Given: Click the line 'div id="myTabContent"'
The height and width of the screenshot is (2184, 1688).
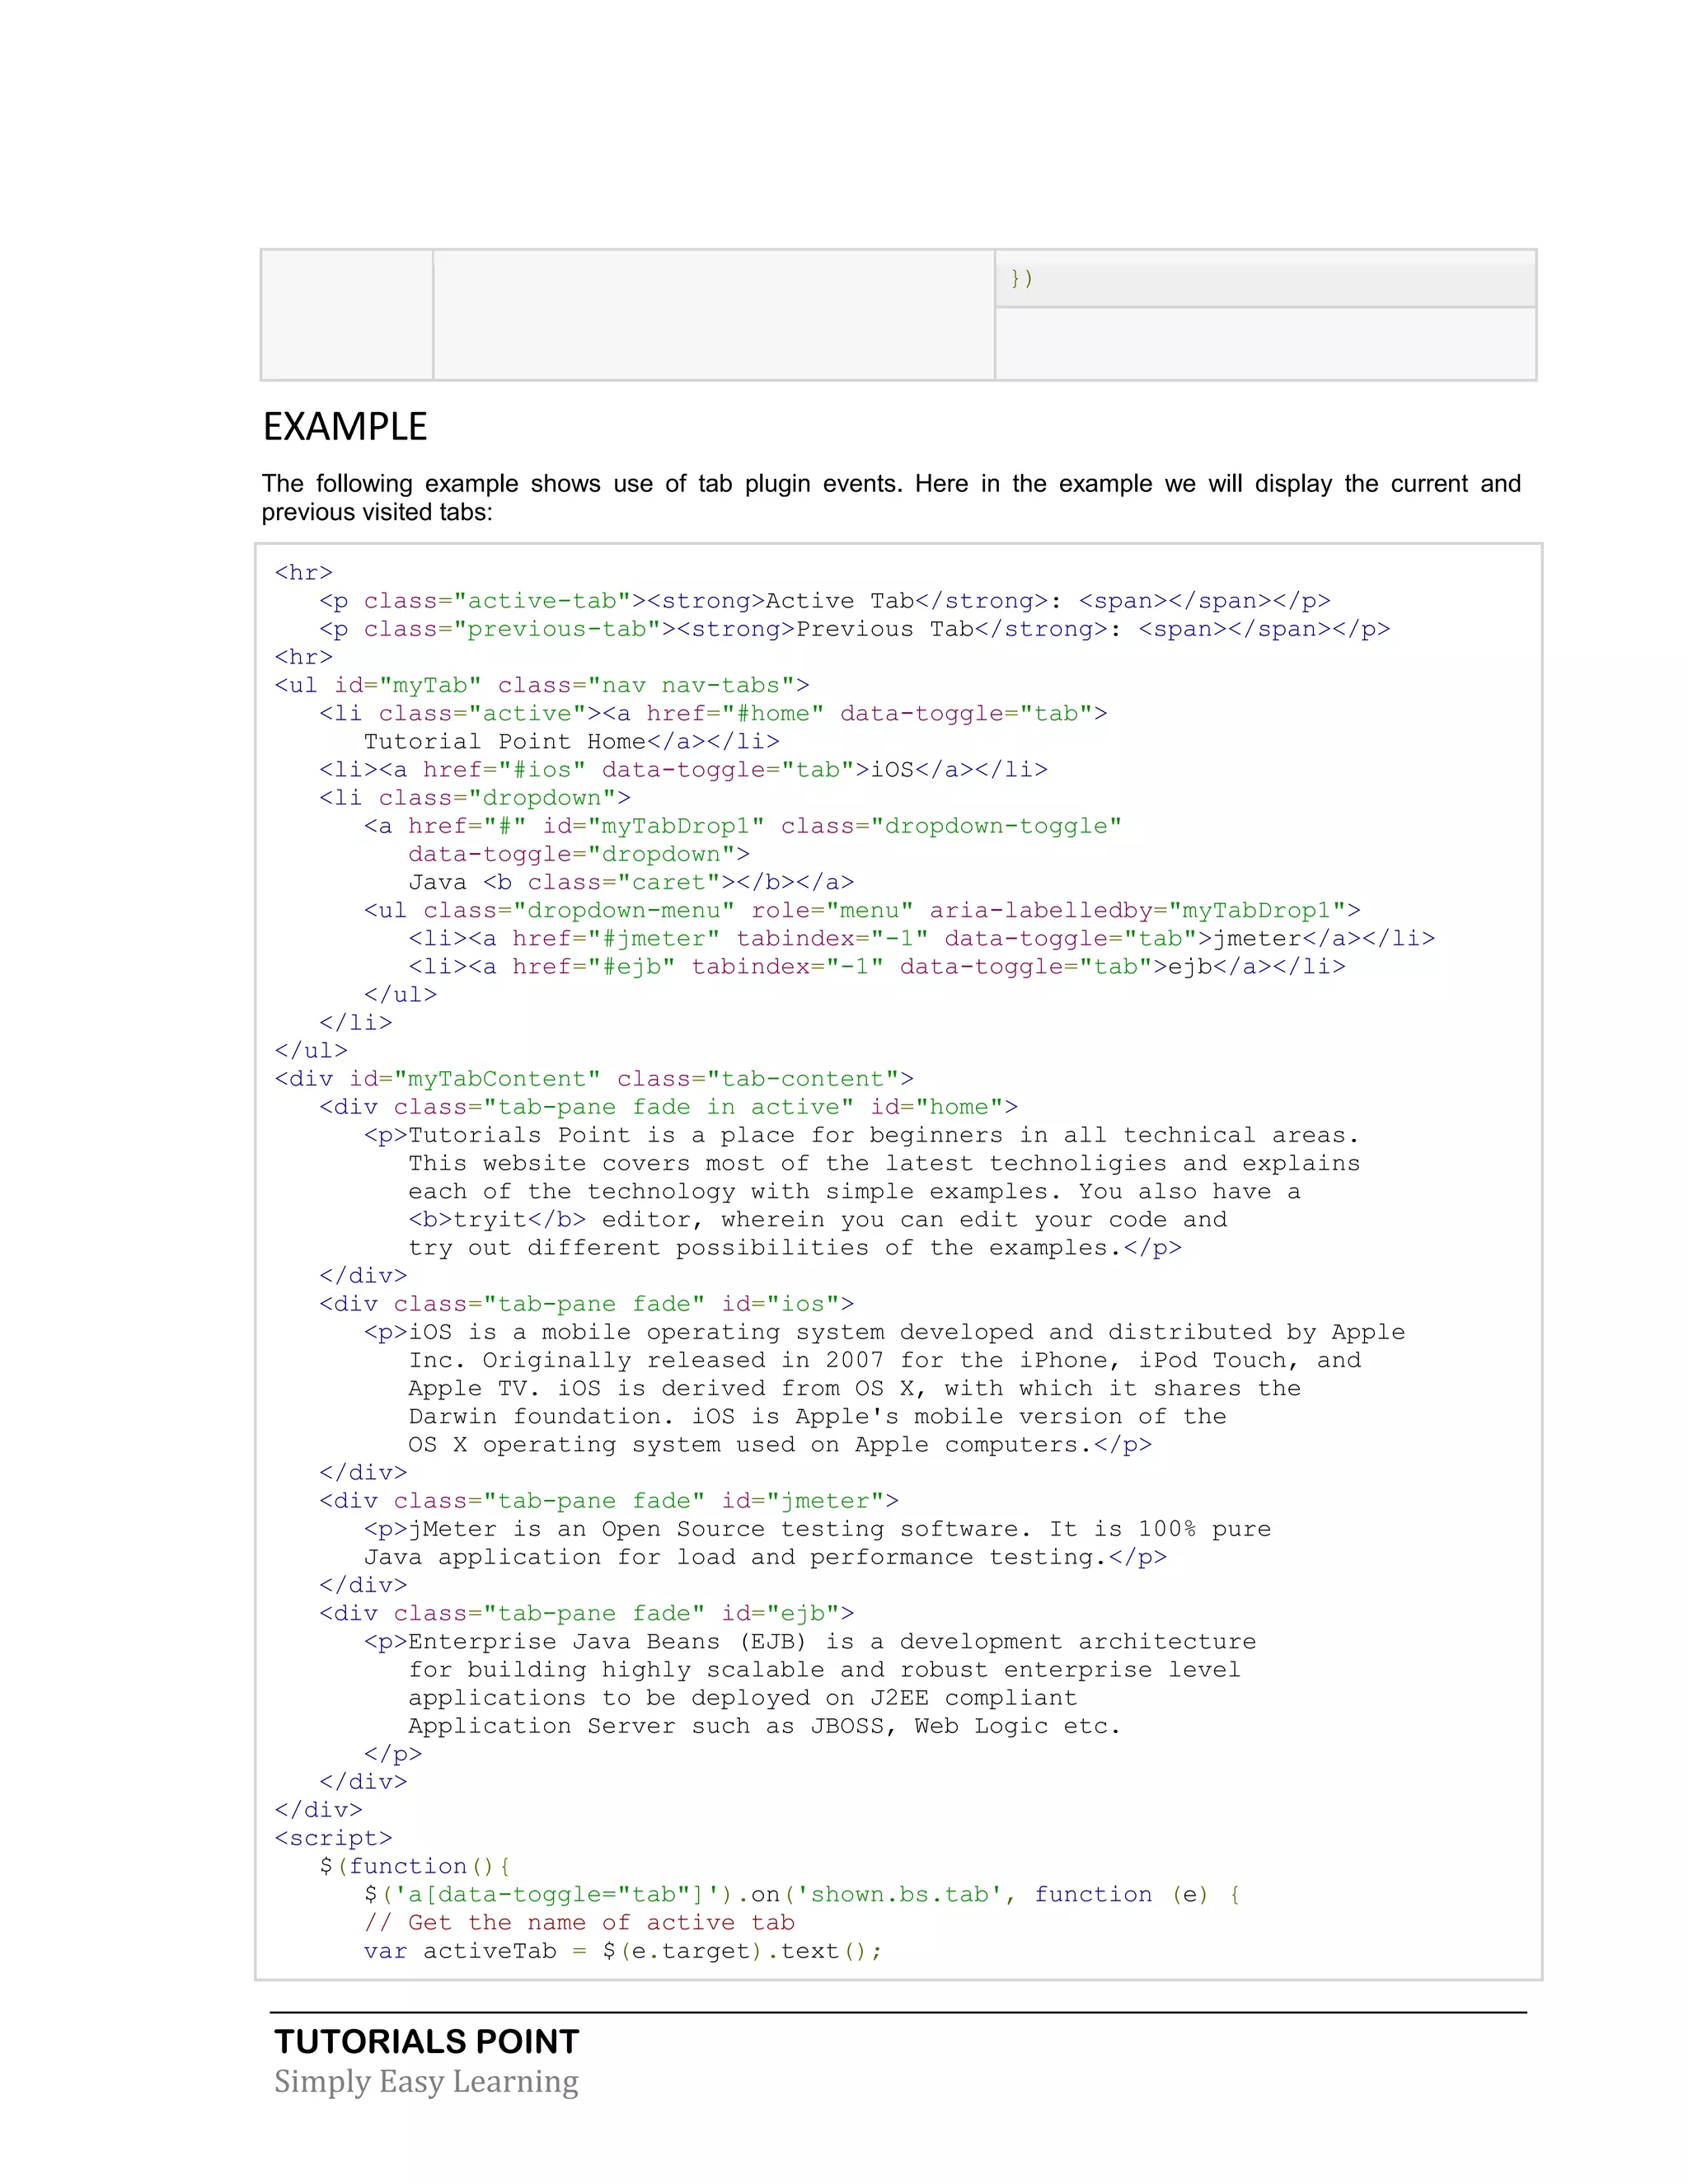Looking at the screenshot, I should (594, 1079).
